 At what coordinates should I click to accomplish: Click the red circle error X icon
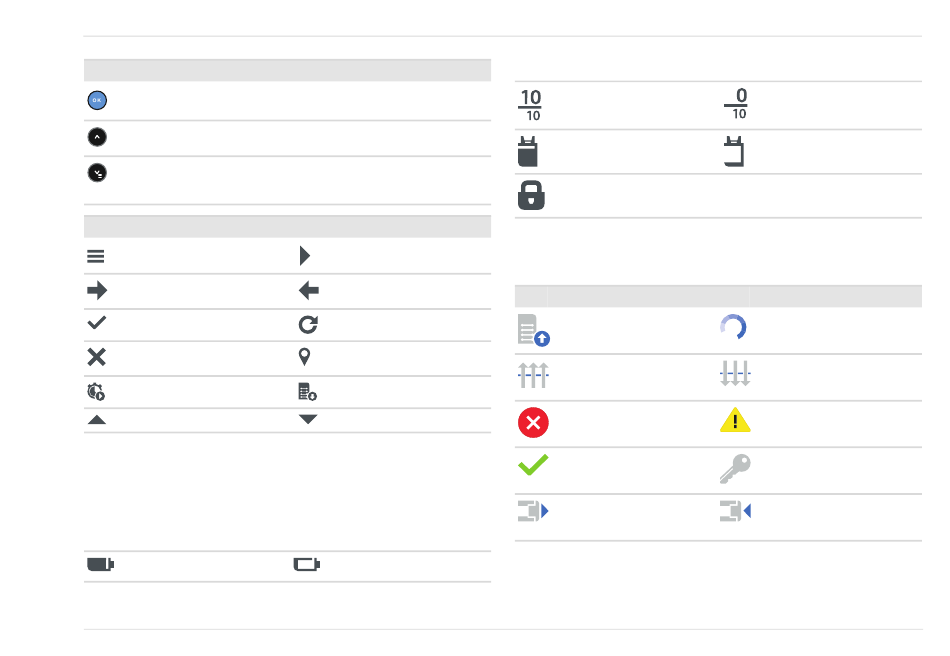point(533,423)
